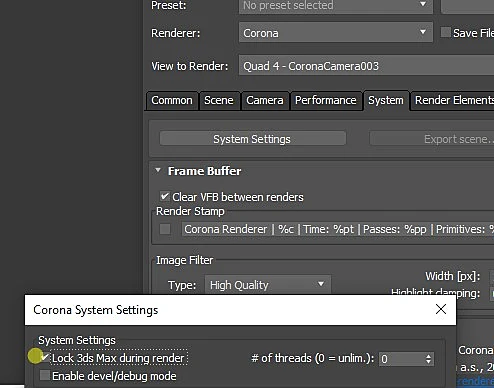Enable the Render Stamp checkbox
This screenshot has height=388, width=494.
[x=165, y=229]
